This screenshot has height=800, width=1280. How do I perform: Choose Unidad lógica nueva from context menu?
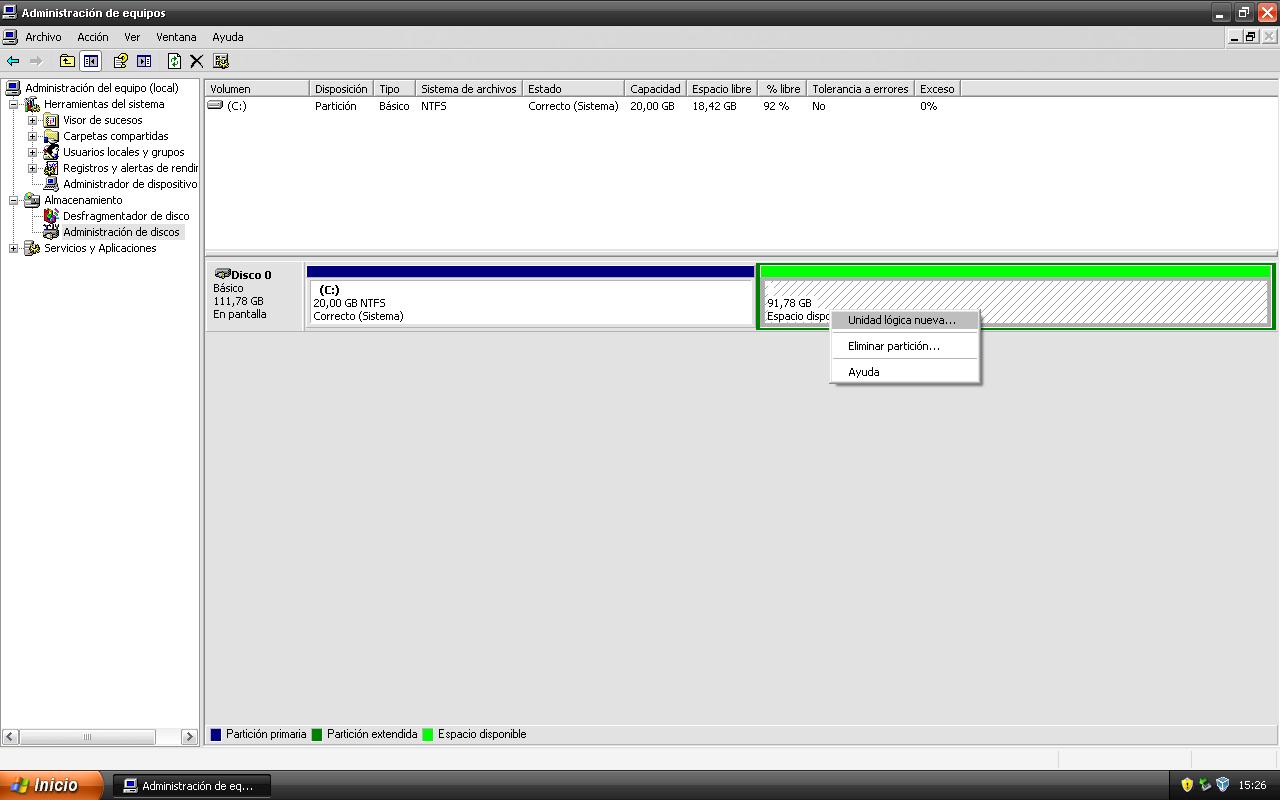[x=901, y=320]
